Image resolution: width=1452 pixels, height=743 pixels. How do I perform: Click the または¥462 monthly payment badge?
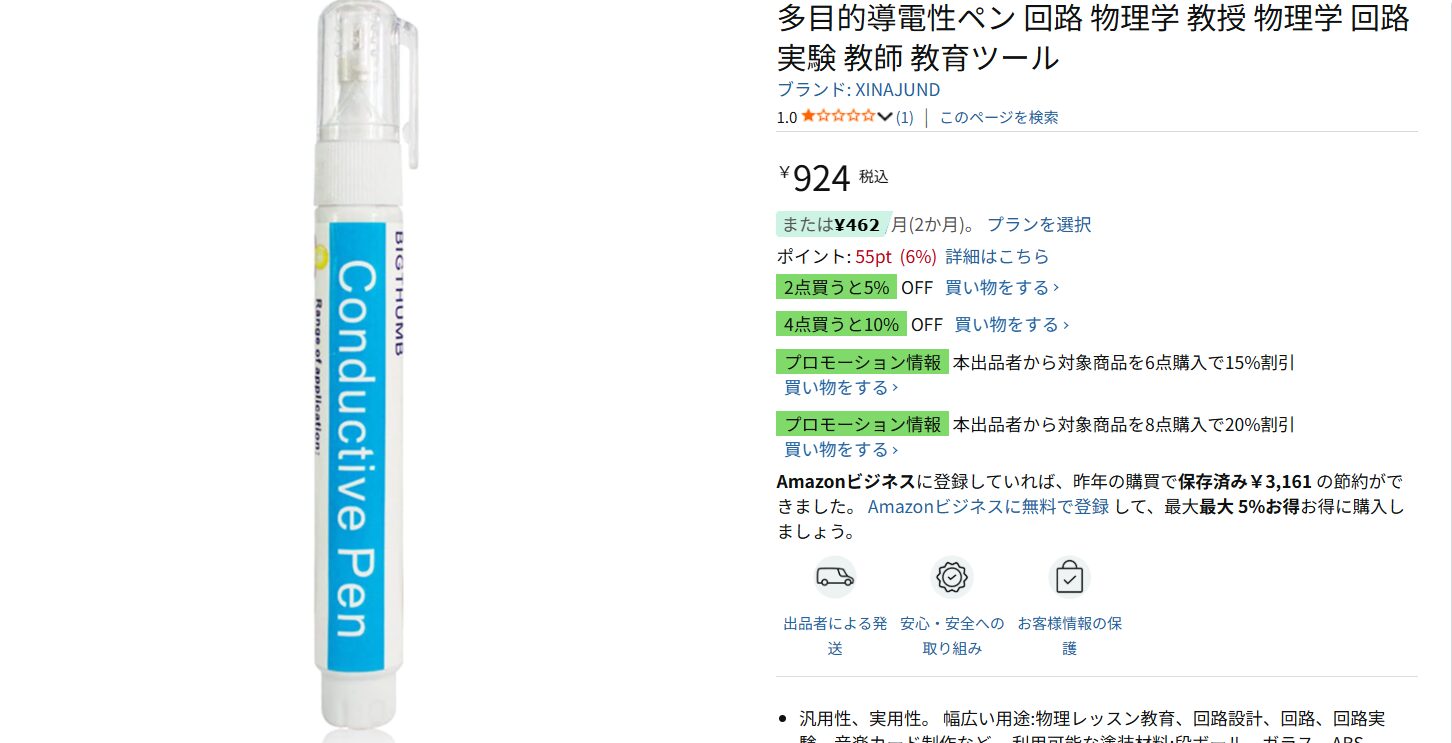(x=832, y=225)
